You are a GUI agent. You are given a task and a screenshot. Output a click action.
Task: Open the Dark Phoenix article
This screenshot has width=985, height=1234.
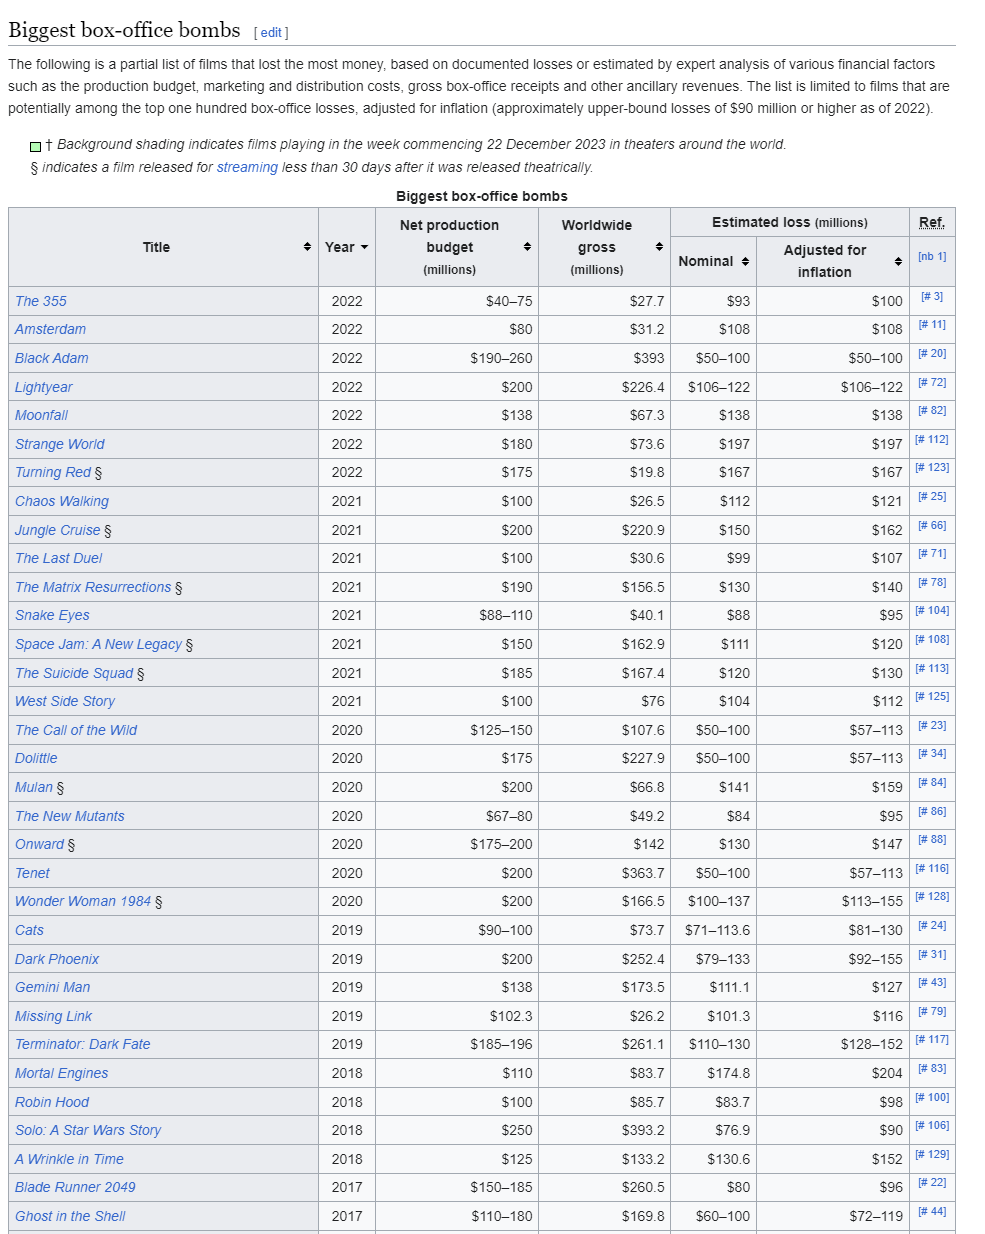pos(57,959)
